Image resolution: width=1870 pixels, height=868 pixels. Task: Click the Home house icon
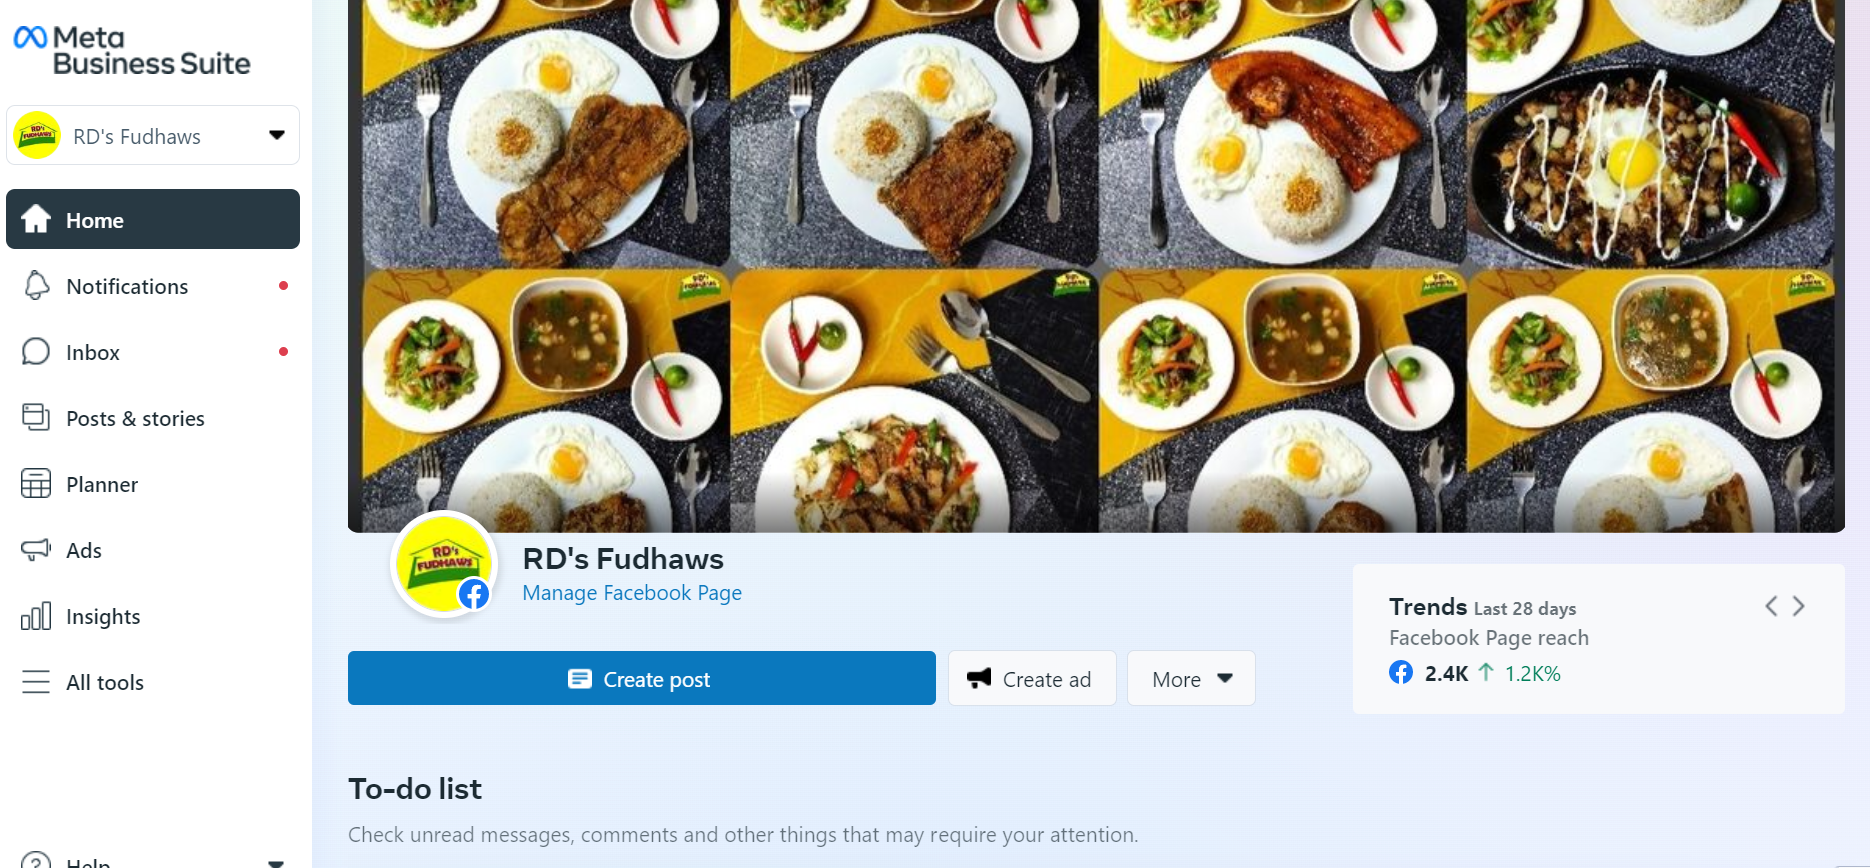36,219
